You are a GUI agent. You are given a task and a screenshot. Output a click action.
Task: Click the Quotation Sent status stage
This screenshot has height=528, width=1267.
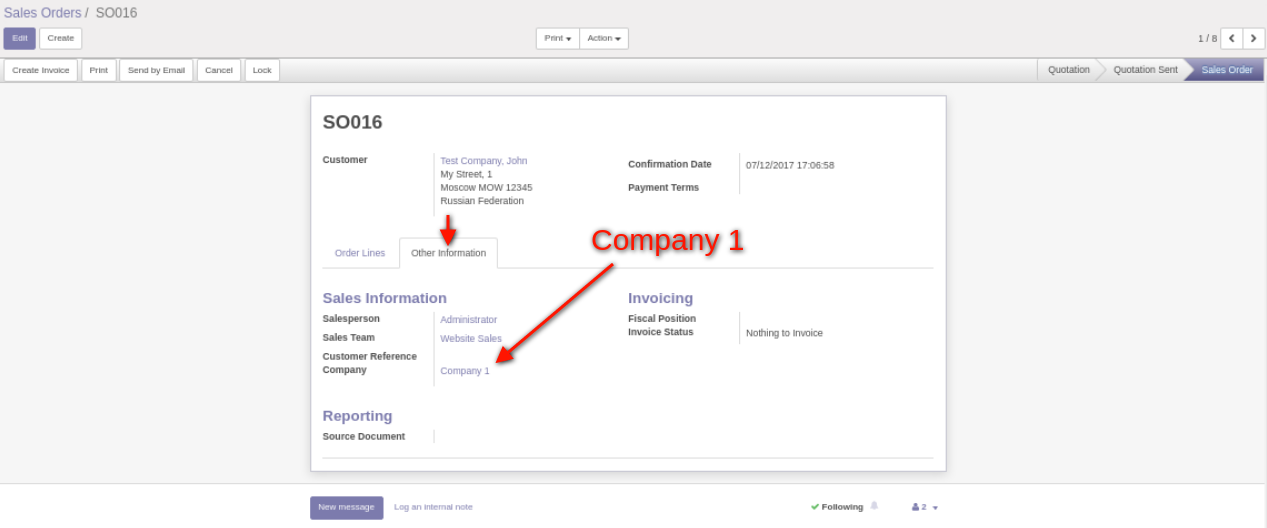(1145, 70)
